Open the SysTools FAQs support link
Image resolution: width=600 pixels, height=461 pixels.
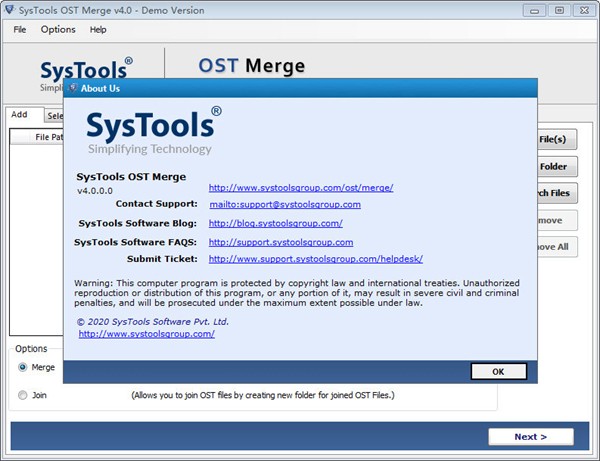pos(280,242)
